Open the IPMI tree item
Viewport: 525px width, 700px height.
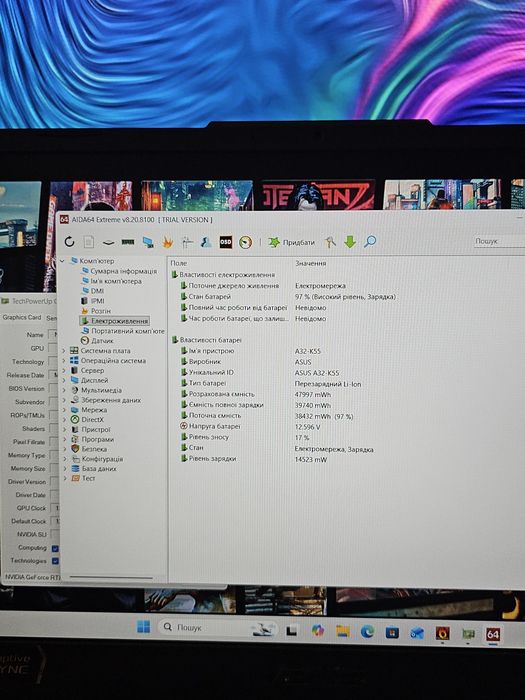coord(97,301)
